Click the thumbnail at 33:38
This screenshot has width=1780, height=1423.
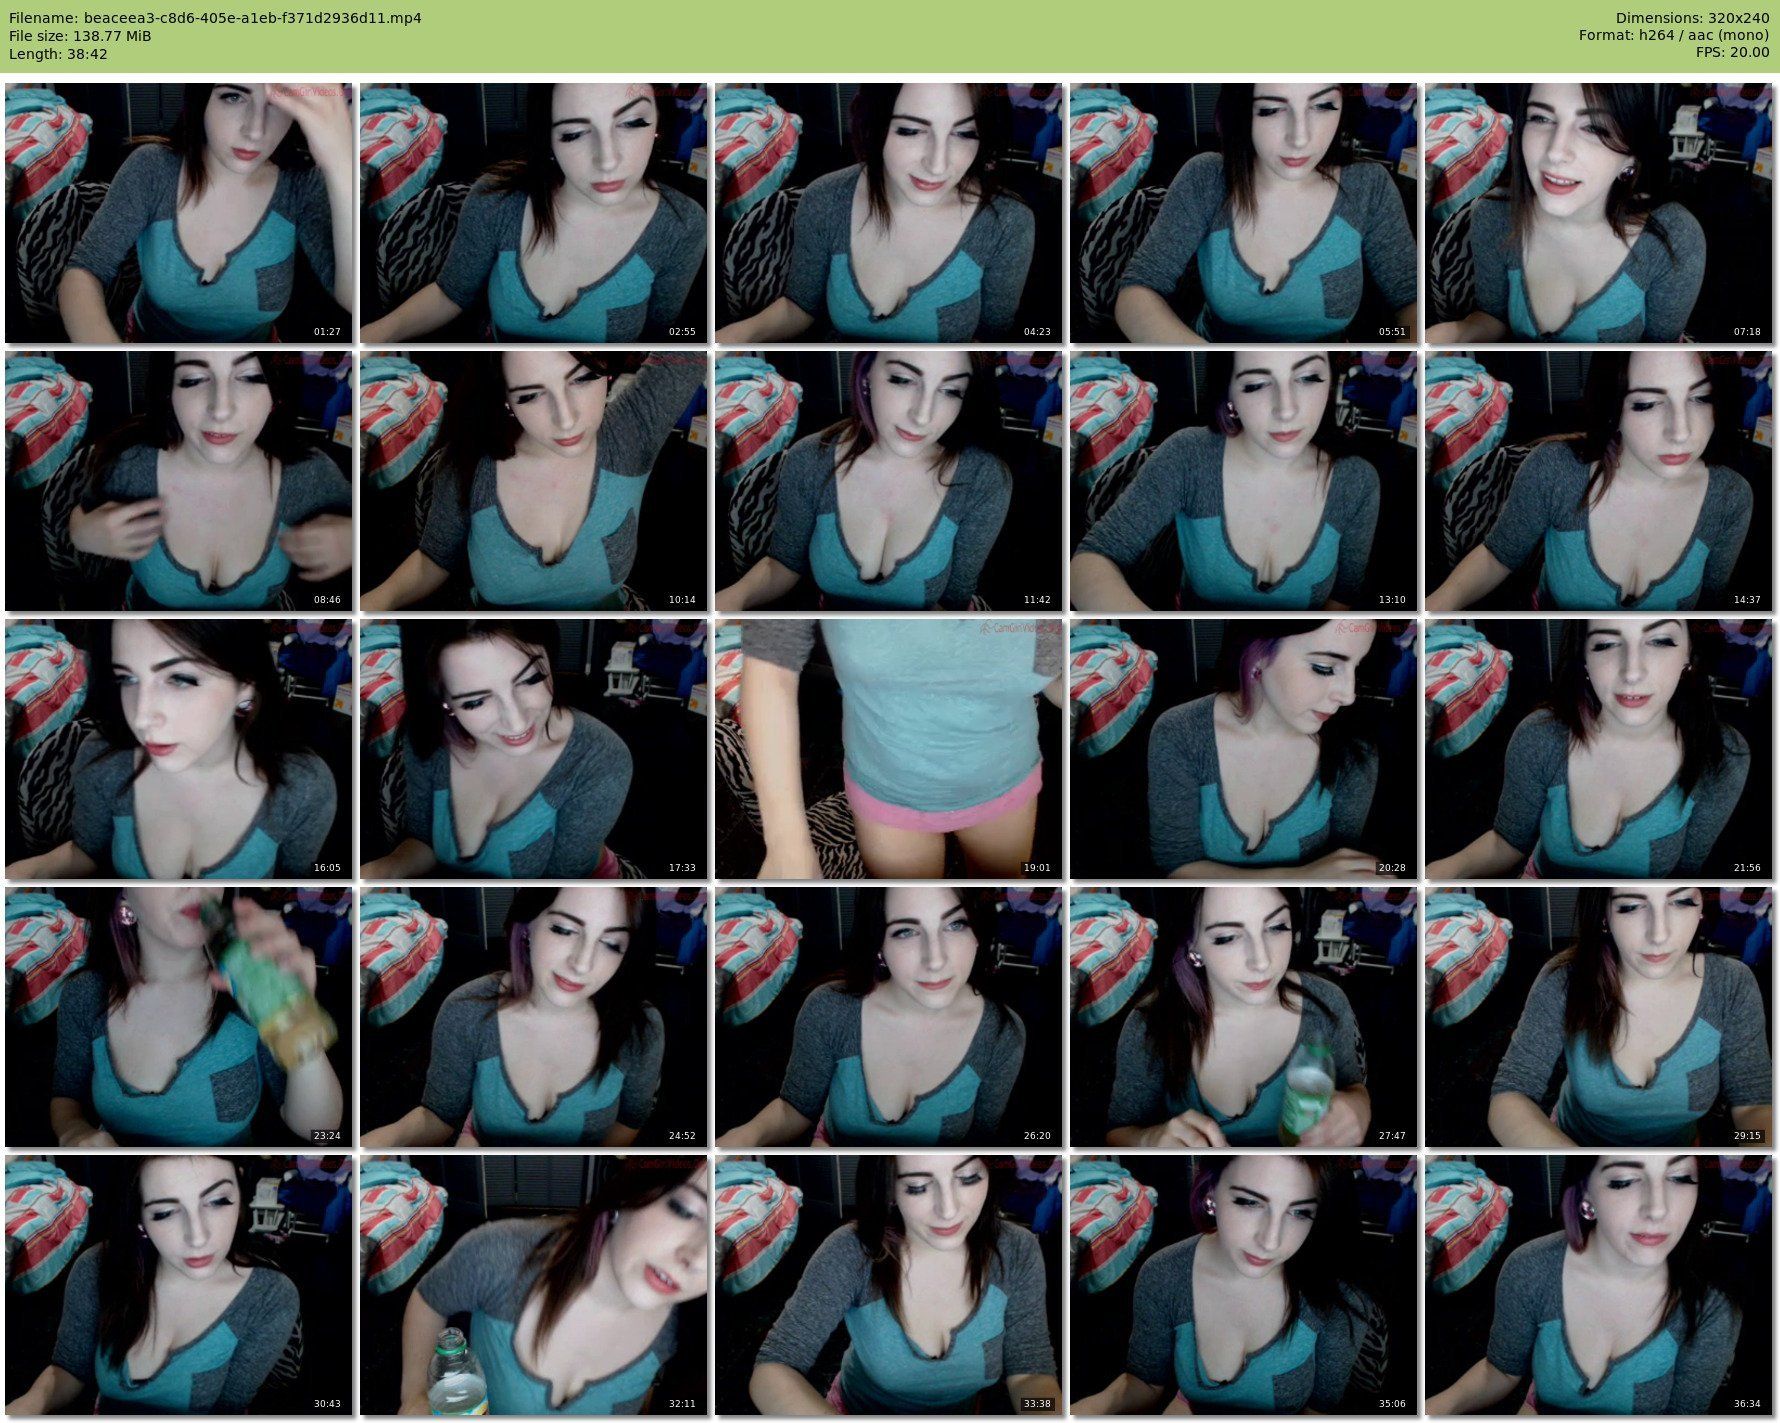point(888,1285)
